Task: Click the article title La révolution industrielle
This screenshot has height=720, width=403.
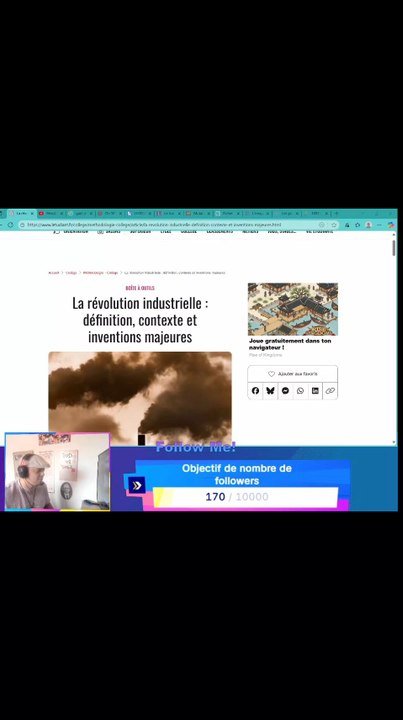Action: 140,320
